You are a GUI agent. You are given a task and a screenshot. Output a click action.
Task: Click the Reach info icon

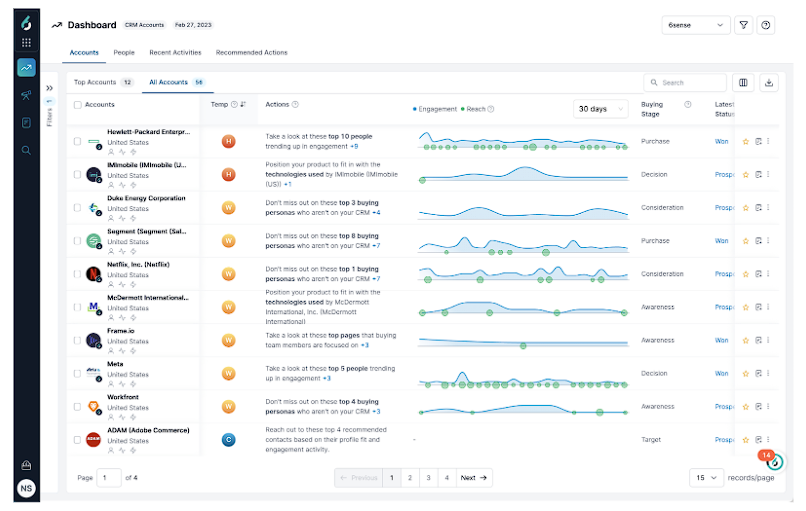[490, 109]
